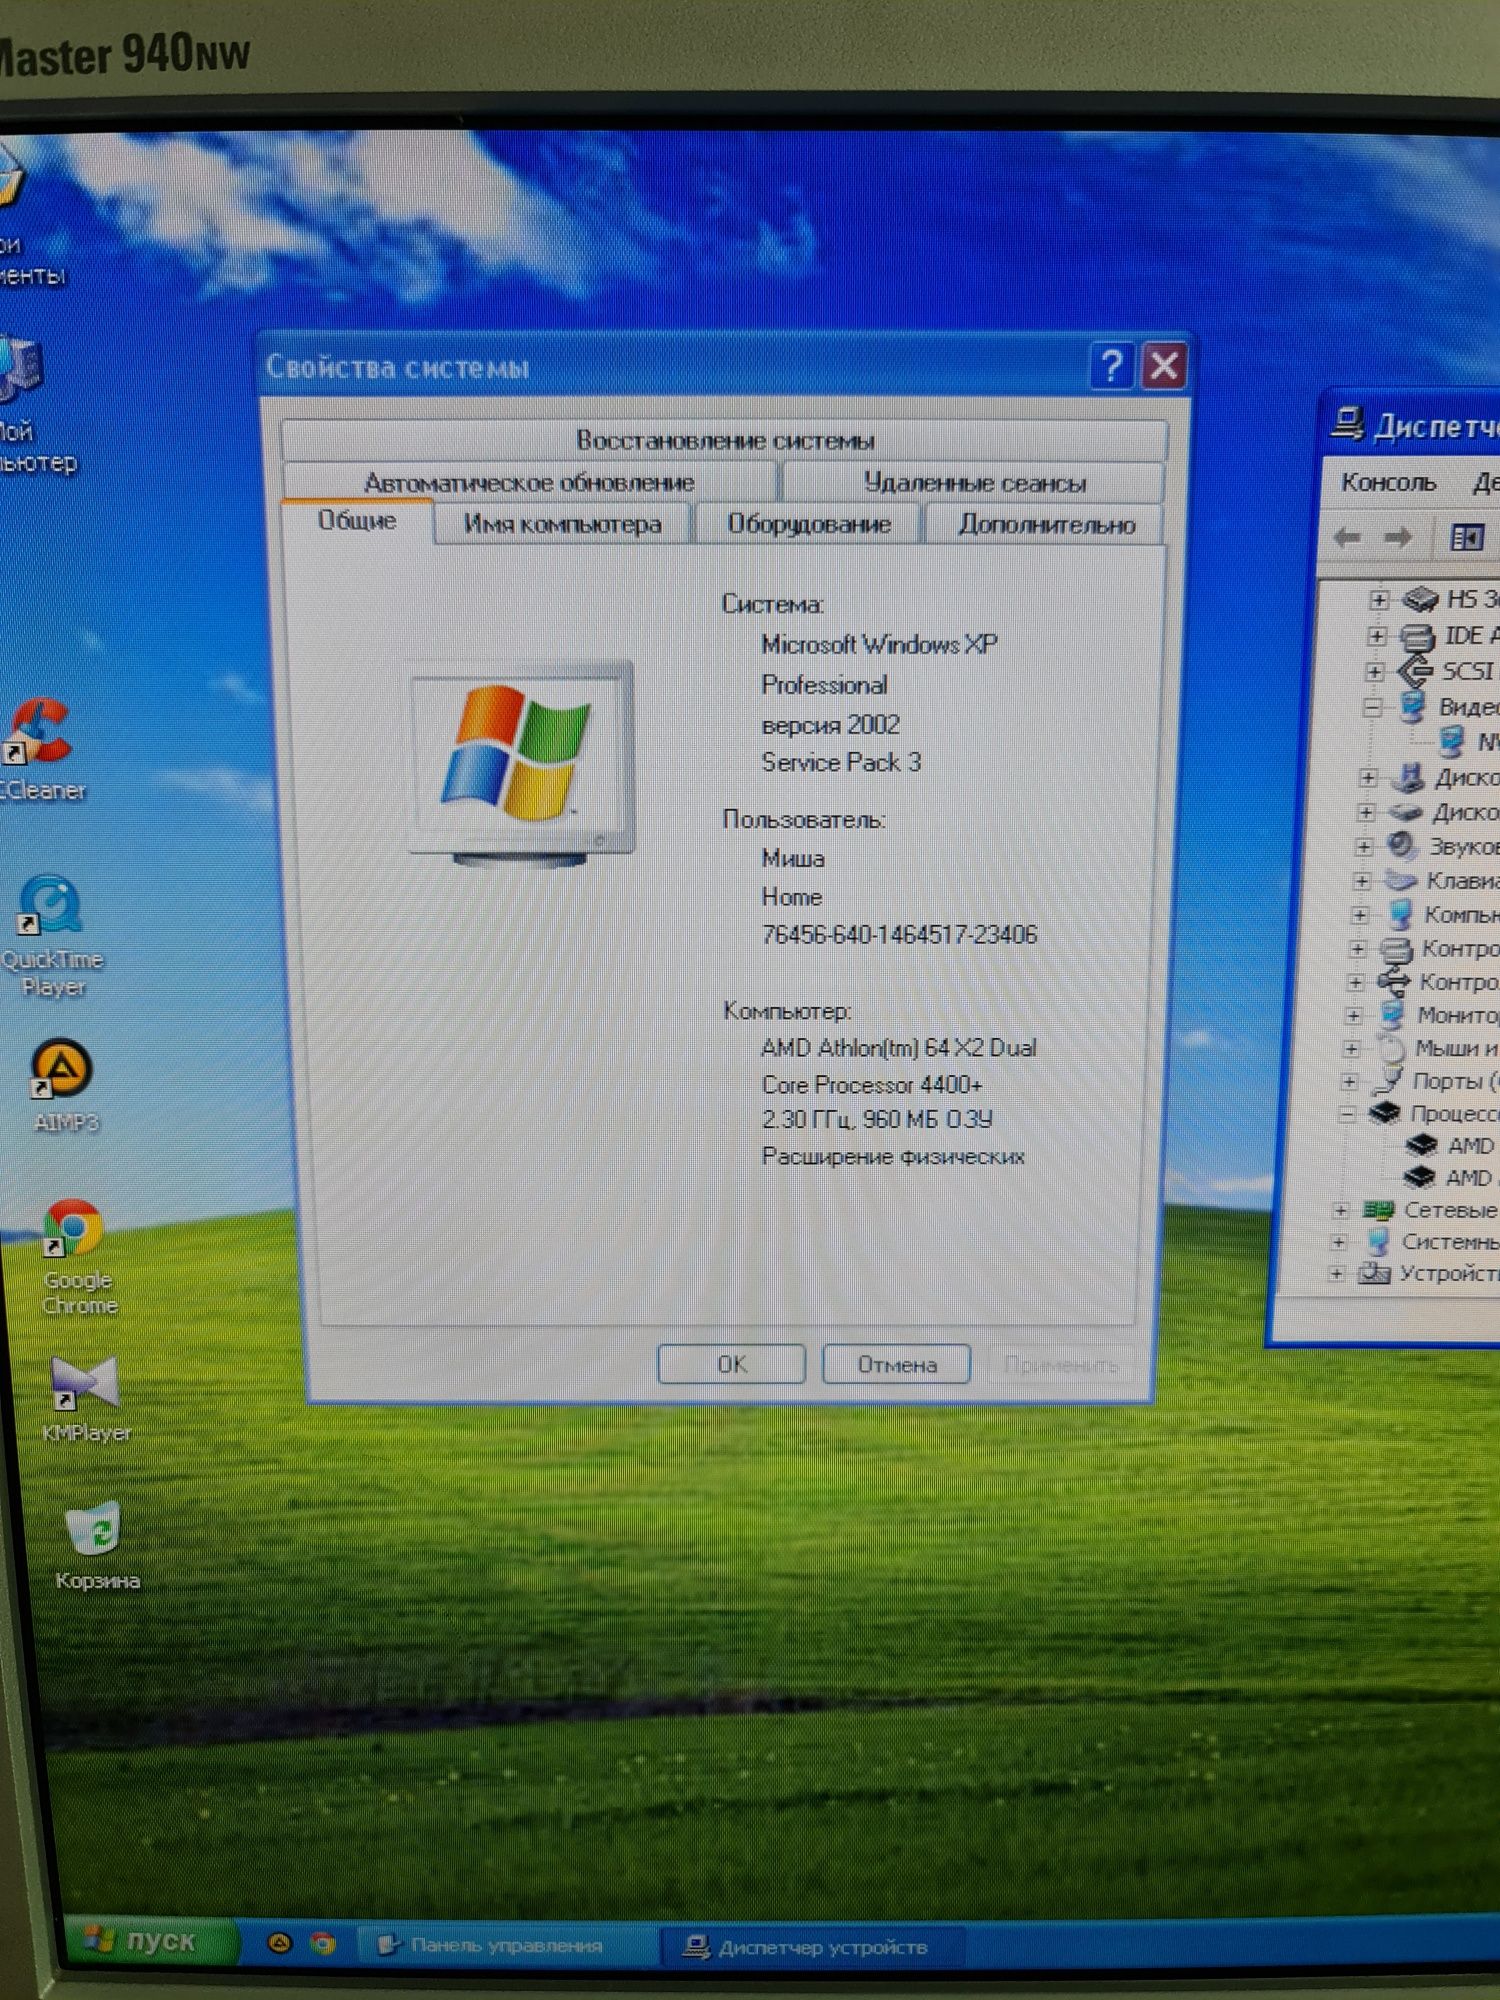Expand the Порты node

tap(1350, 1081)
